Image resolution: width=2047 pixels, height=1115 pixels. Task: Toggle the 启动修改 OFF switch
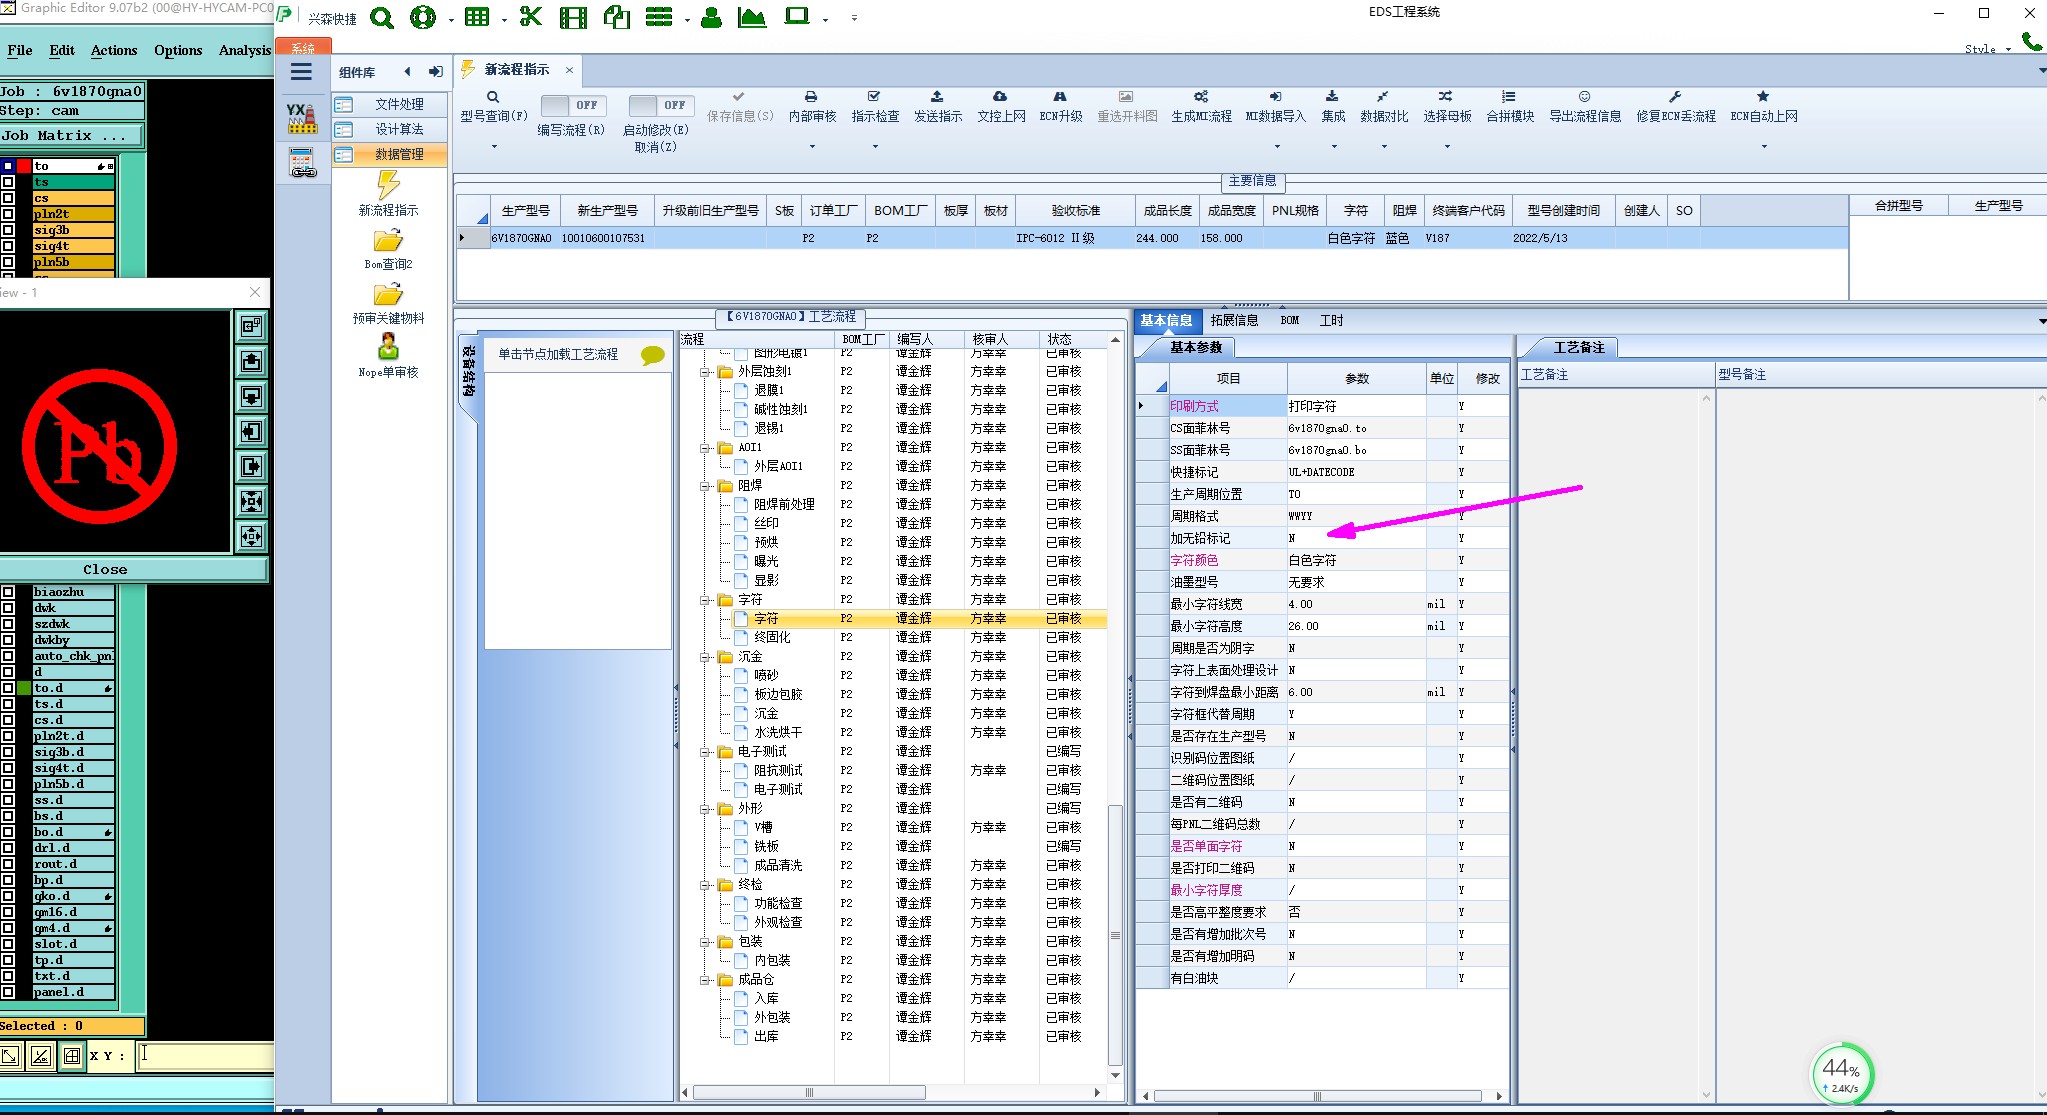click(660, 105)
